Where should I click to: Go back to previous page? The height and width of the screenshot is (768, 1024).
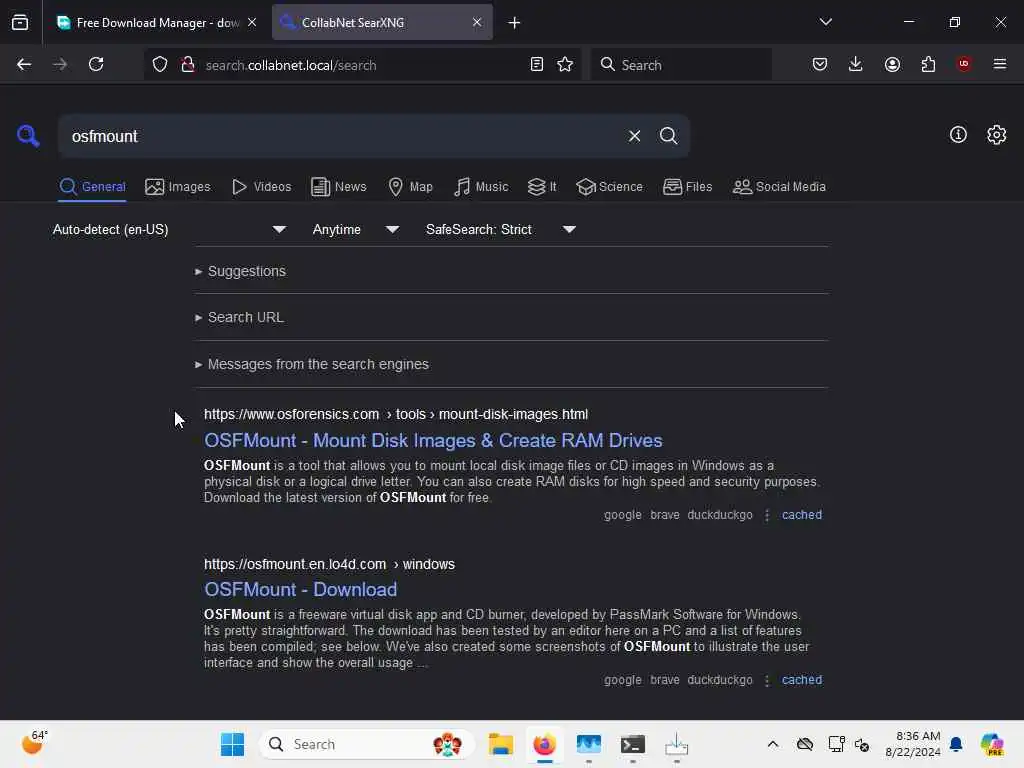(24, 64)
